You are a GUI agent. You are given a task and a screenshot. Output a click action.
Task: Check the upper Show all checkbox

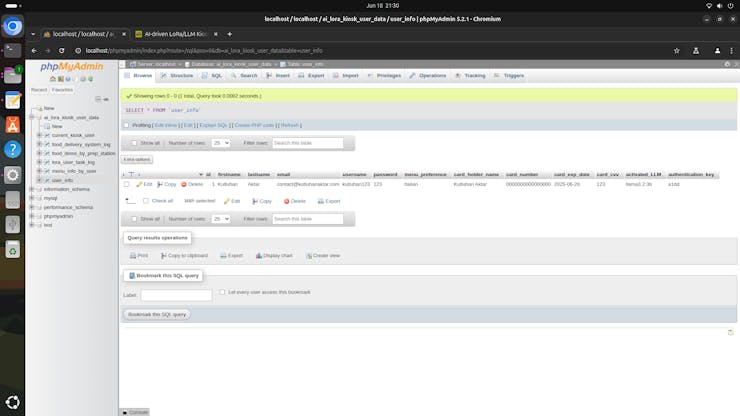tap(134, 143)
